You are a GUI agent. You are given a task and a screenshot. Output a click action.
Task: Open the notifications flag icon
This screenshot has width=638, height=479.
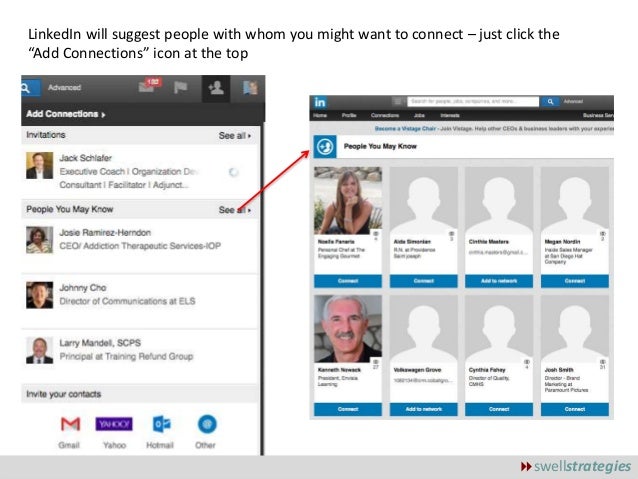[x=180, y=87]
